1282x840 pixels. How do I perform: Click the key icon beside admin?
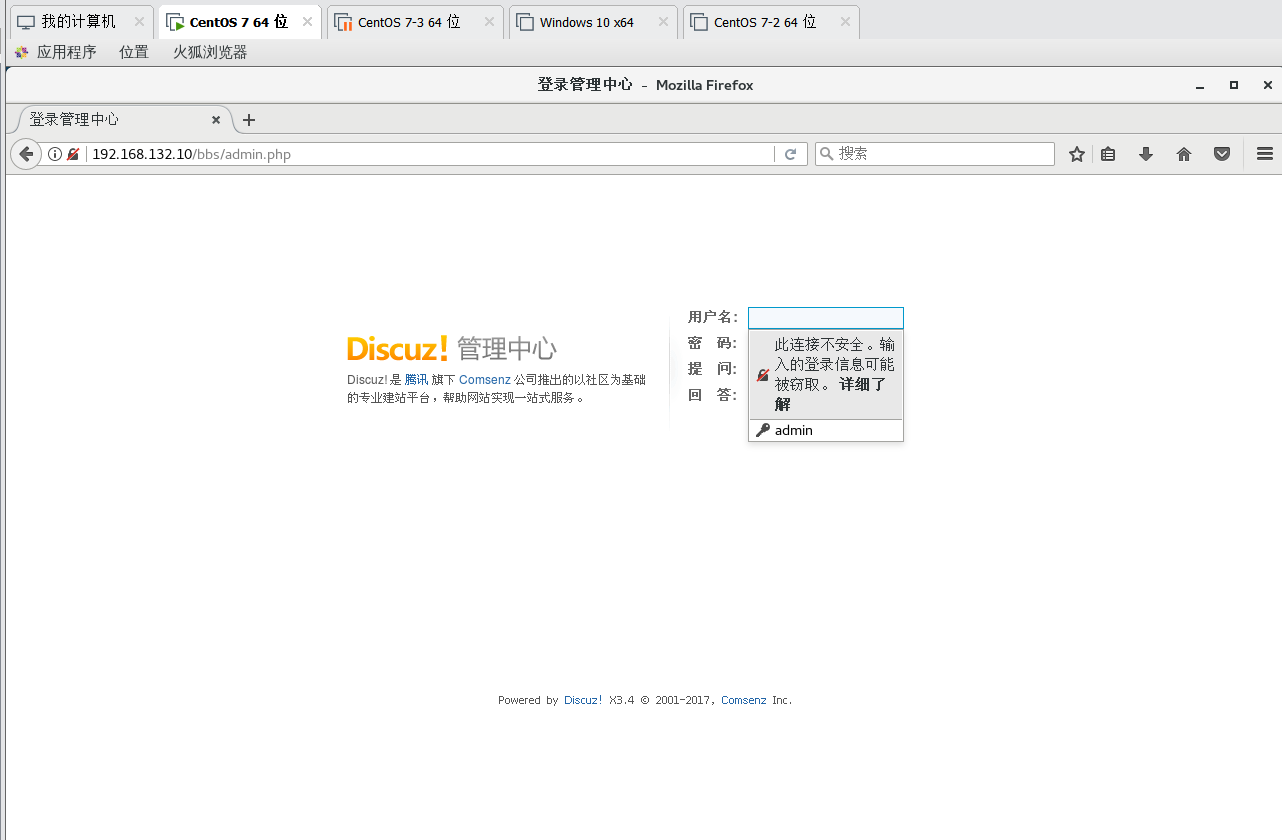pyautogui.click(x=763, y=430)
